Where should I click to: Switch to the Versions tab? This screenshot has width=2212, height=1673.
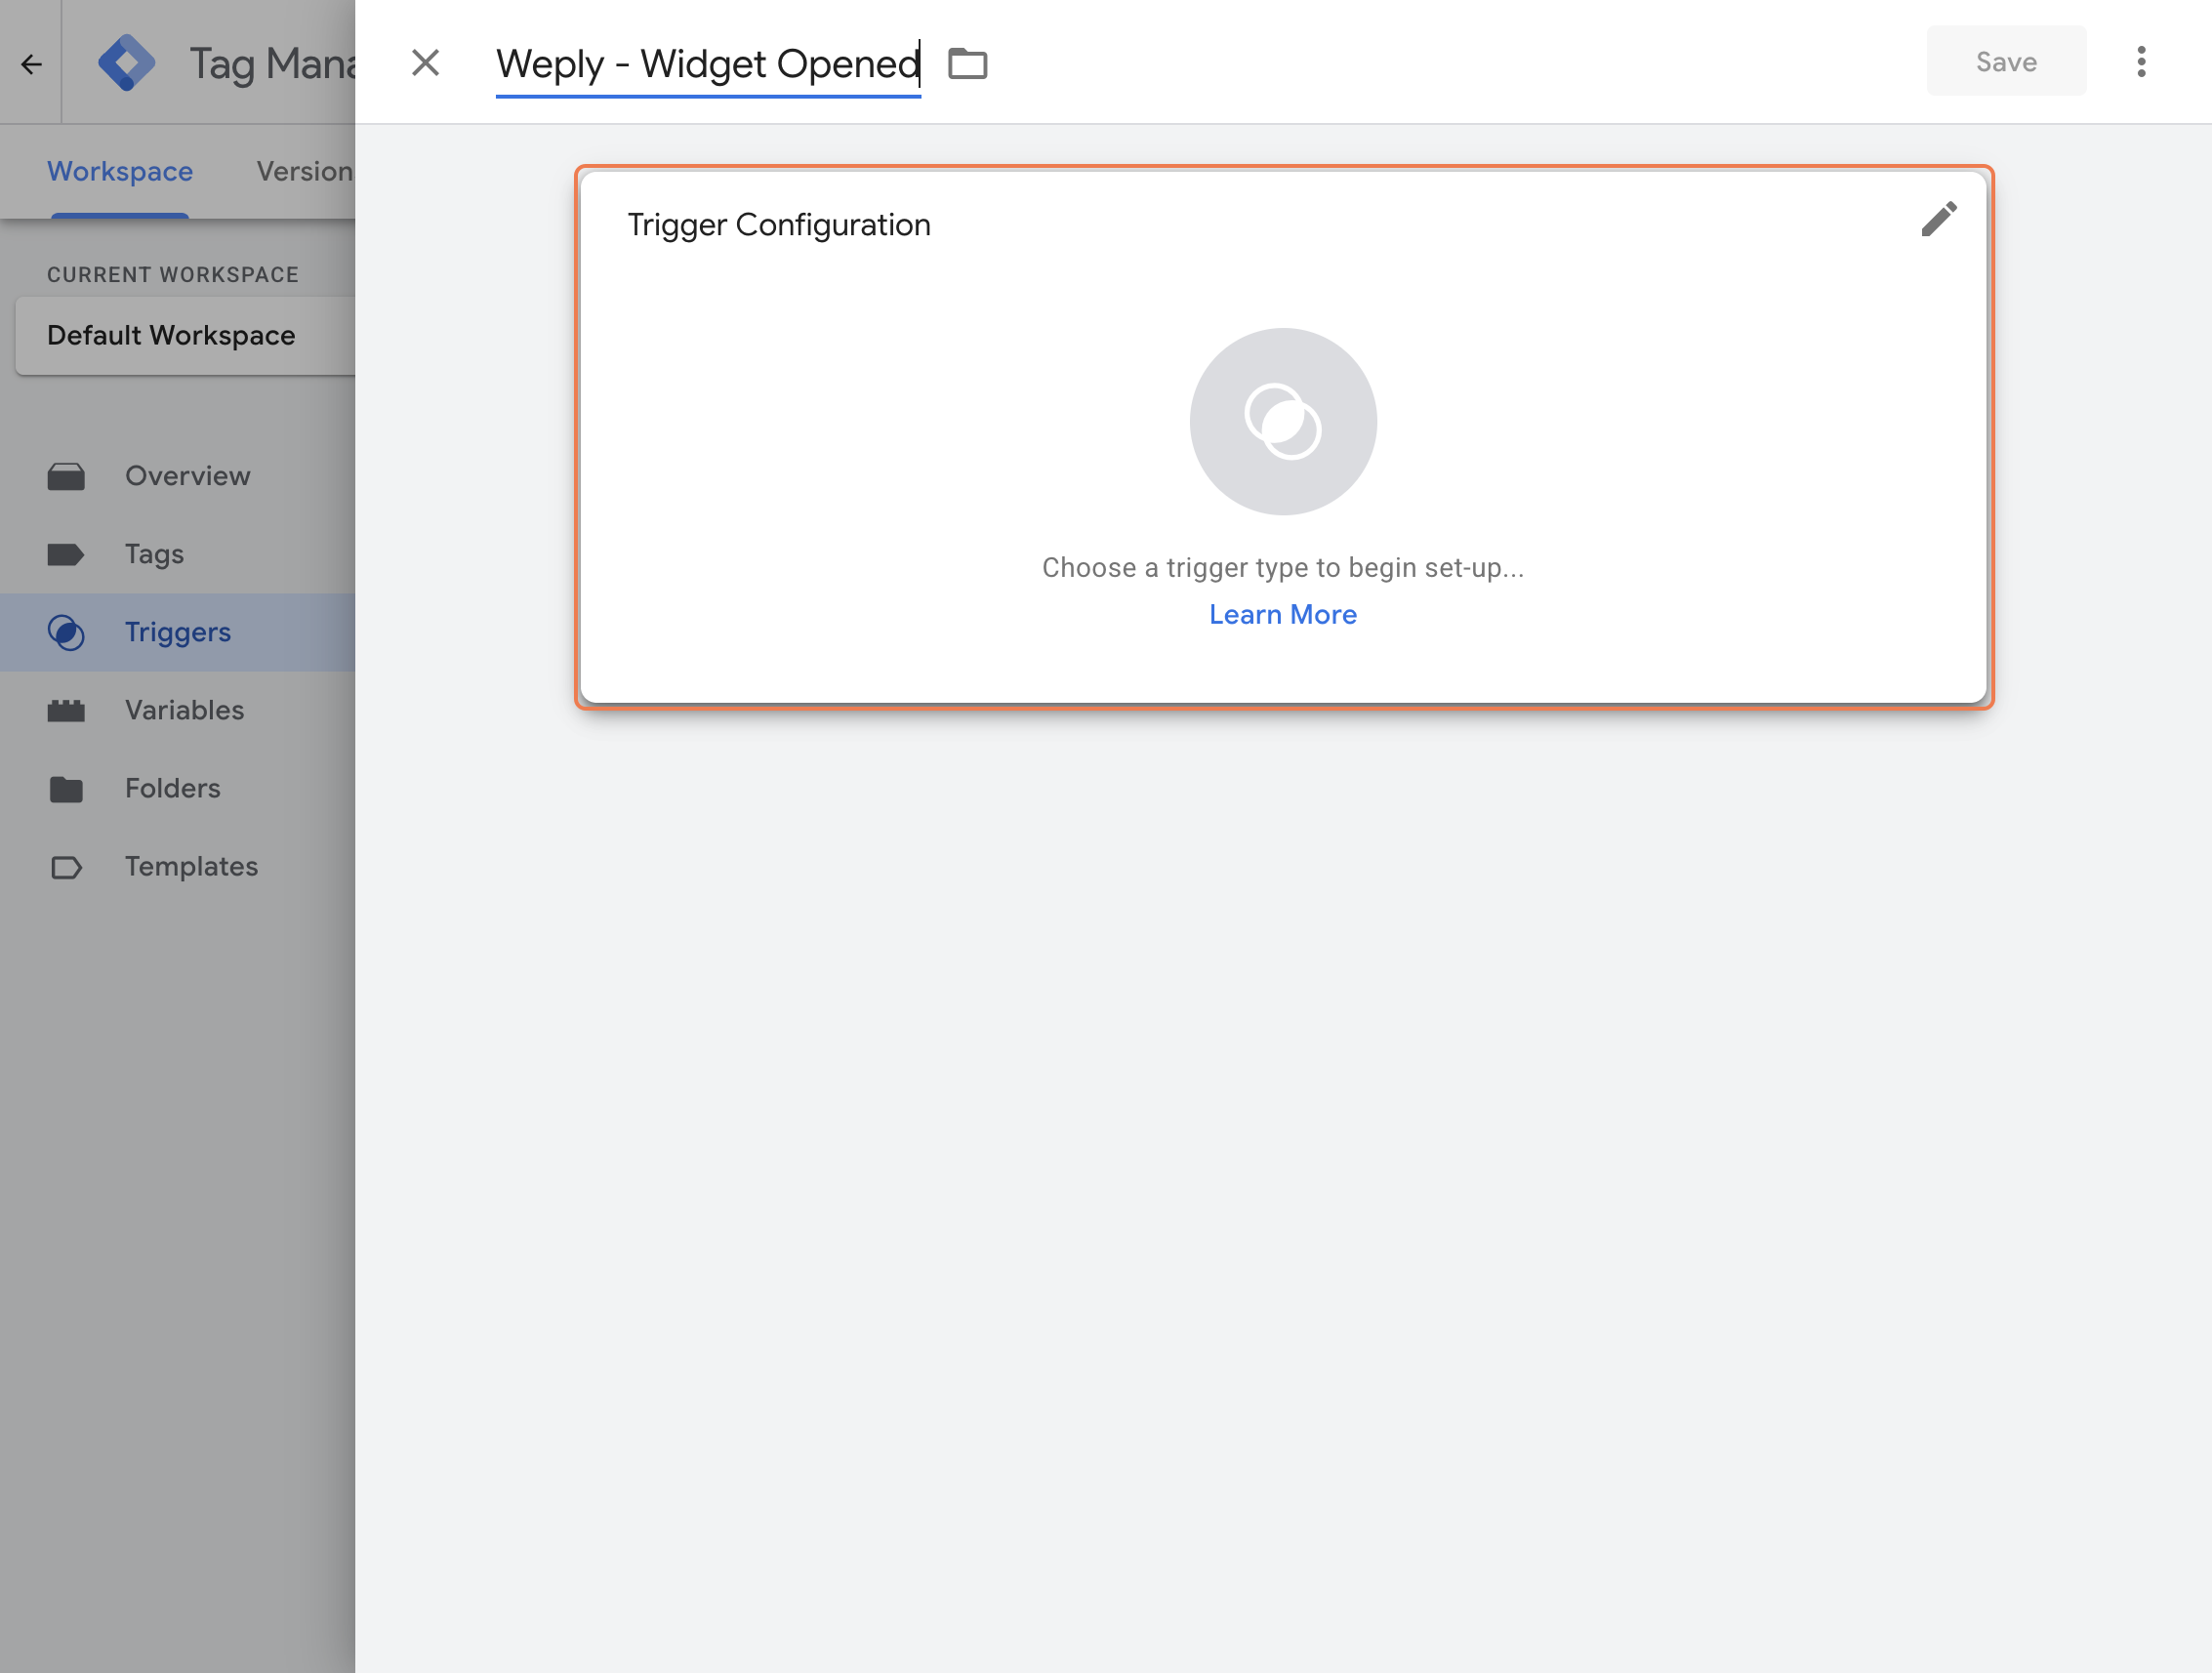point(304,171)
